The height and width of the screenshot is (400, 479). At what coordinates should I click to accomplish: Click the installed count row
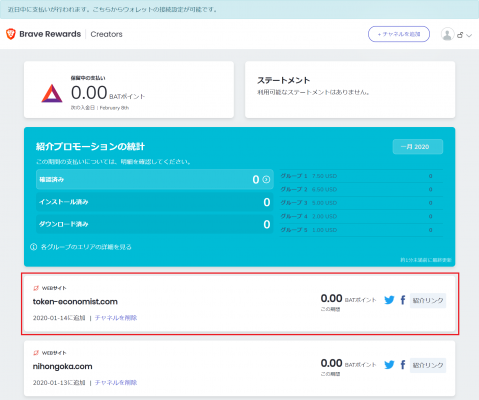click(x=155, y=202)
